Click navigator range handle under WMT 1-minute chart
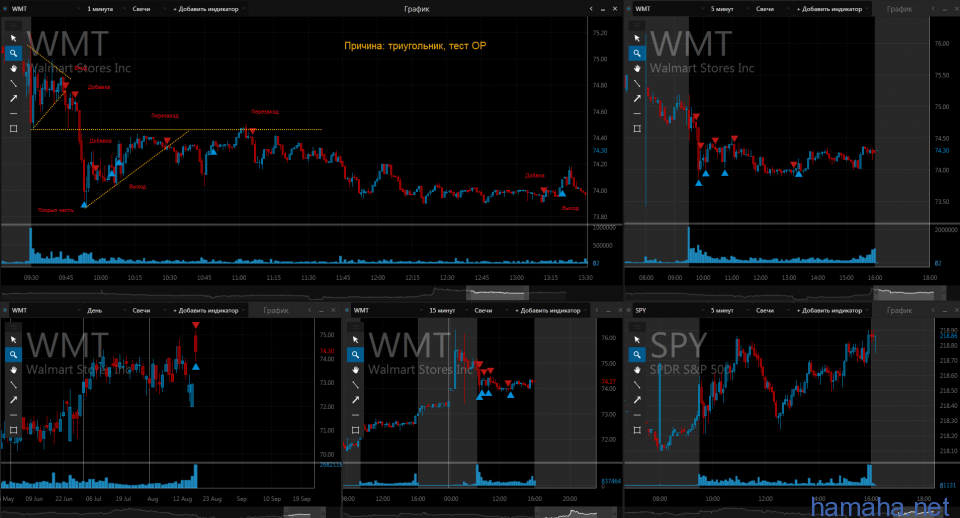 (497, 293)
